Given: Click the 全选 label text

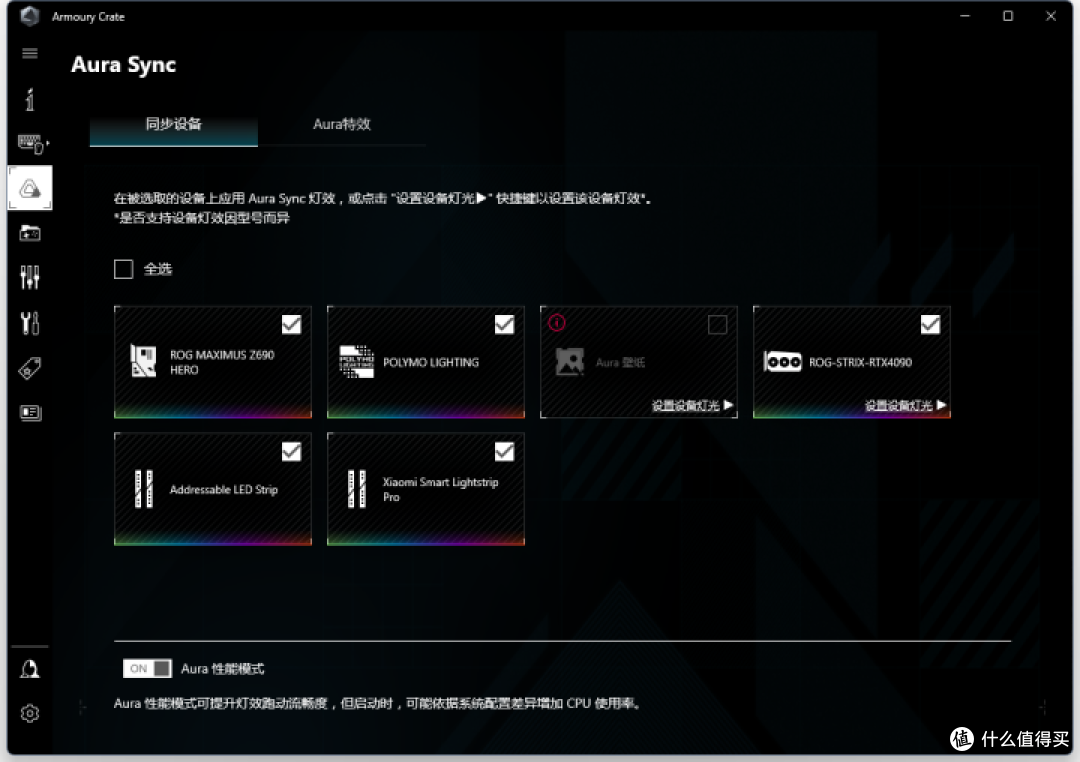Looking at the screenshot, I should tap(158, 269).
